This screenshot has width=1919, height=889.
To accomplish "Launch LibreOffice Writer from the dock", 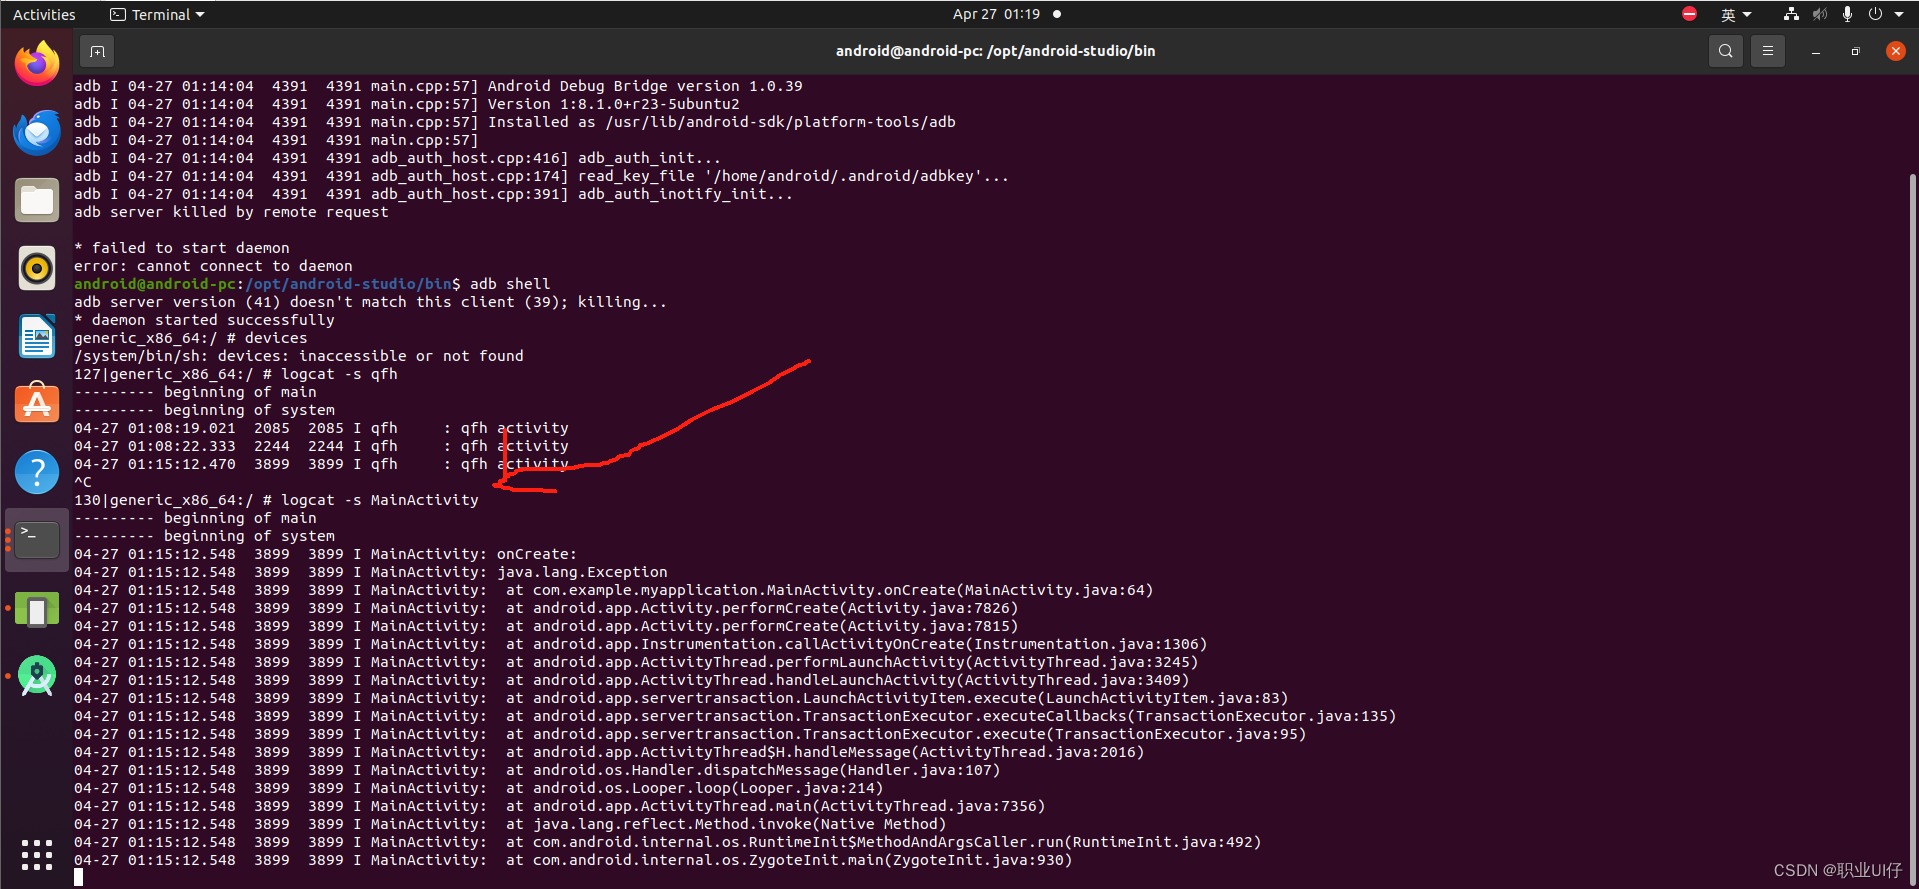I will (37, 336).
